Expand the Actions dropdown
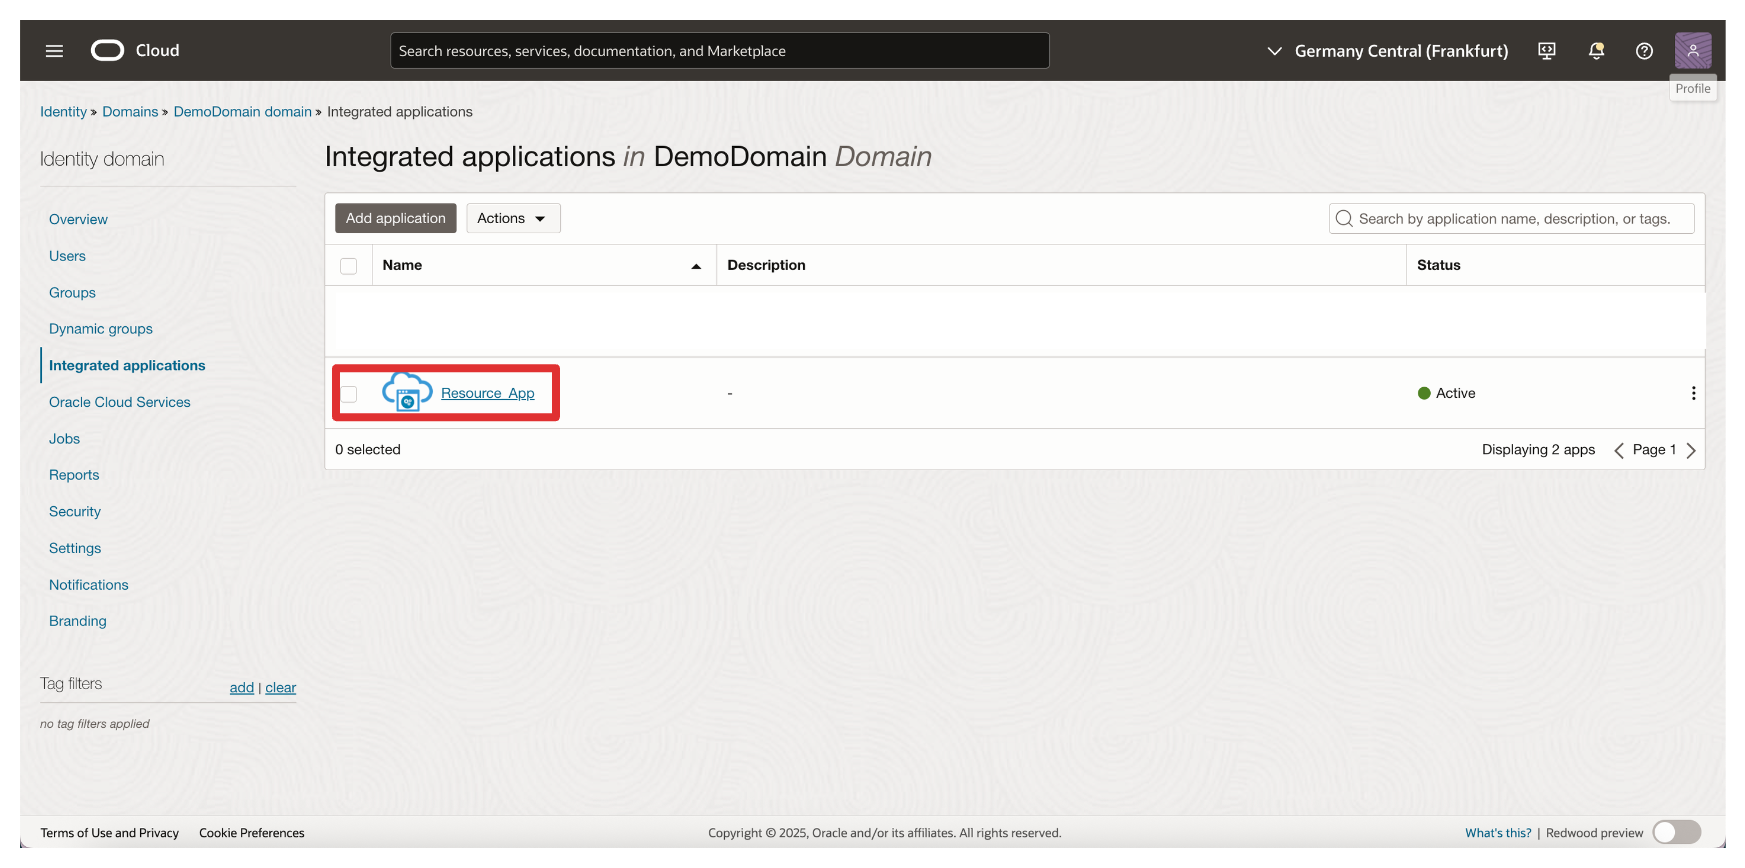The height and width of the screenshot is (868, 1745). 512,218
